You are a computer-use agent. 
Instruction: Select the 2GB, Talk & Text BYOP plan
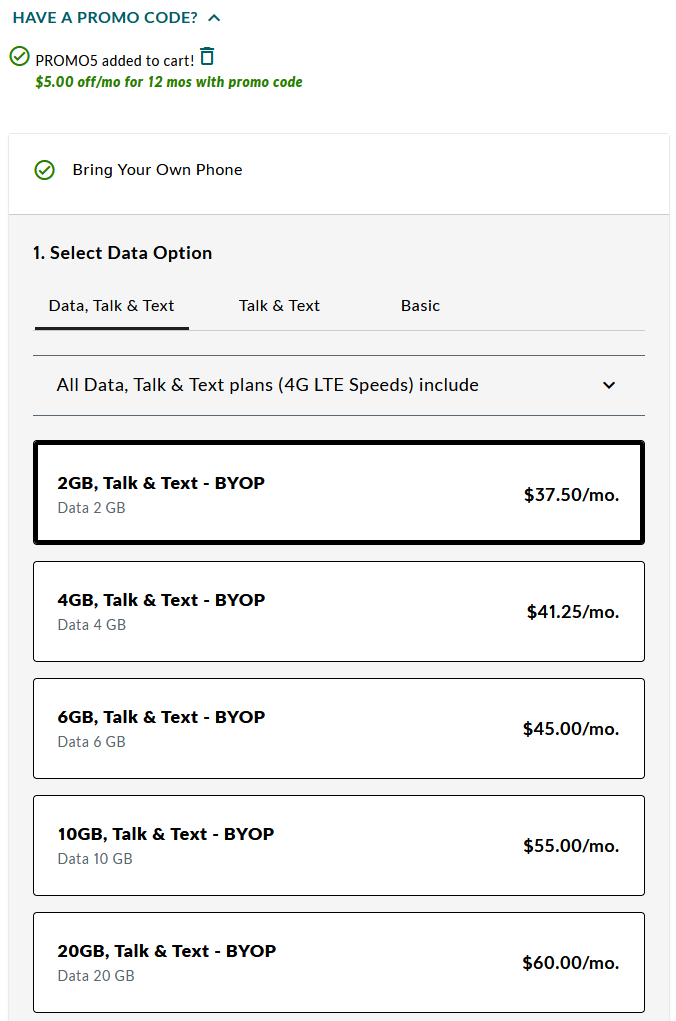[338, 494]
